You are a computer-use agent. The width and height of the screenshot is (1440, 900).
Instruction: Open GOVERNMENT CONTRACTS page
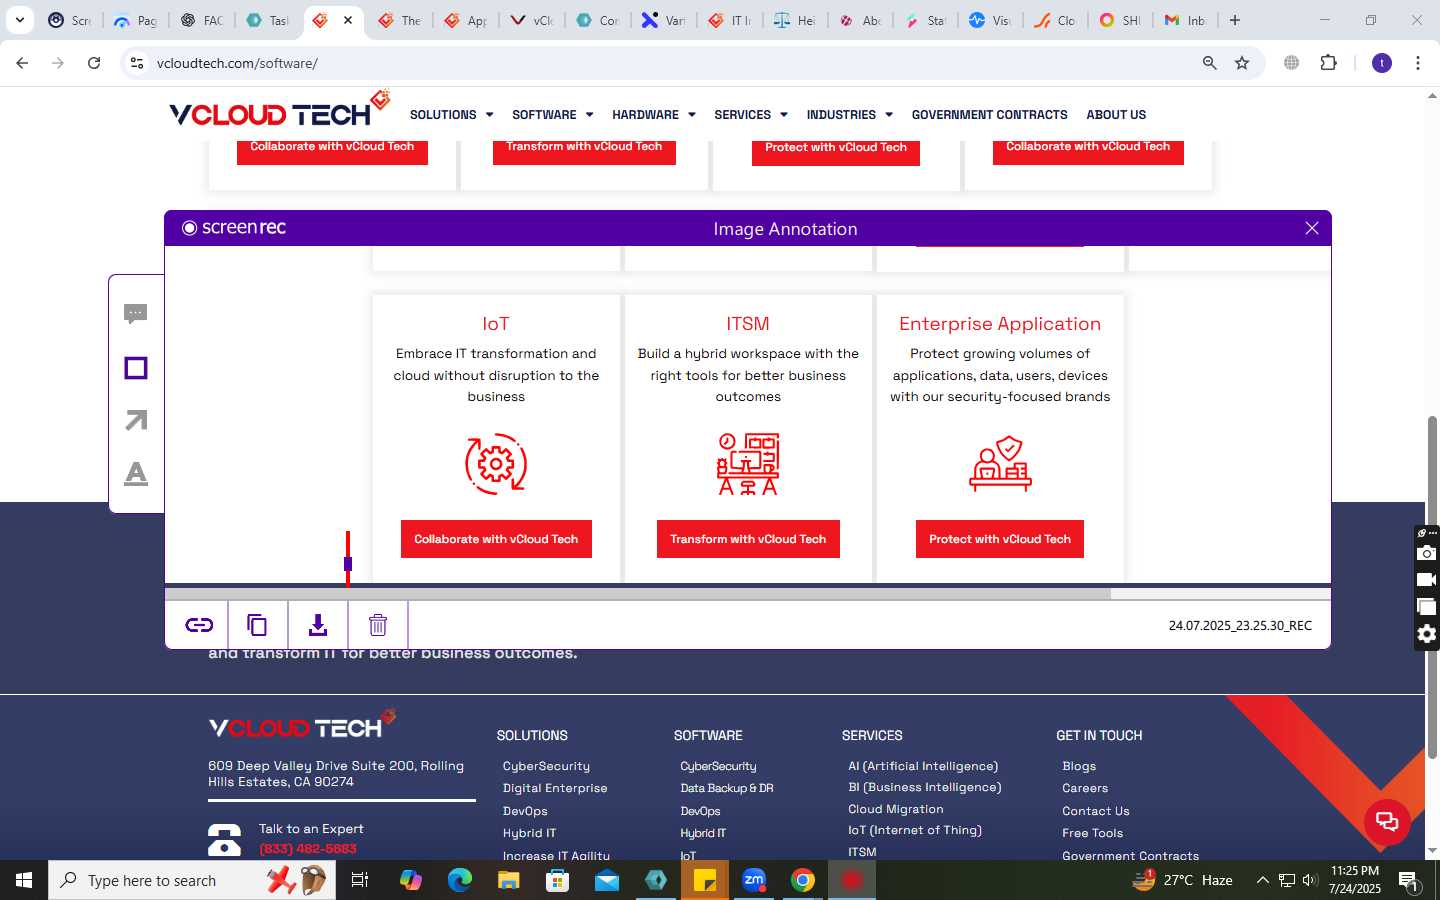[x=989, y=115]
